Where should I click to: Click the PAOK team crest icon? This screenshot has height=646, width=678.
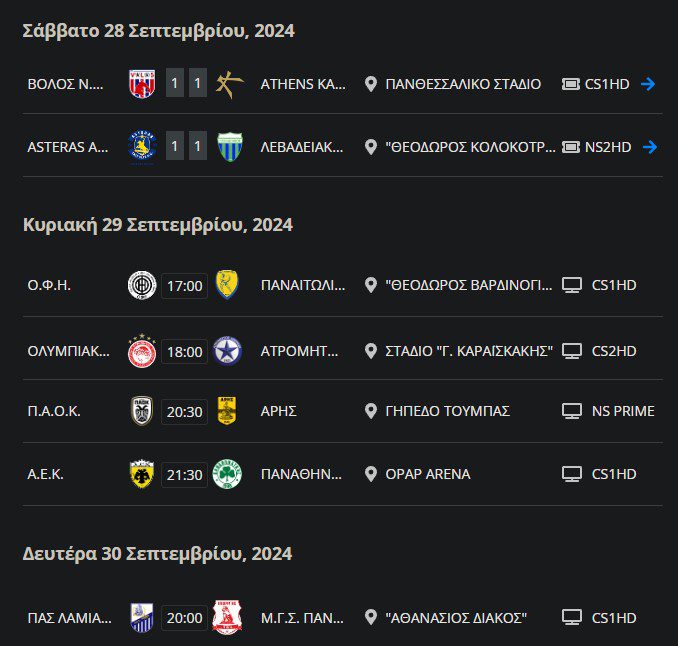pos(142,411)
